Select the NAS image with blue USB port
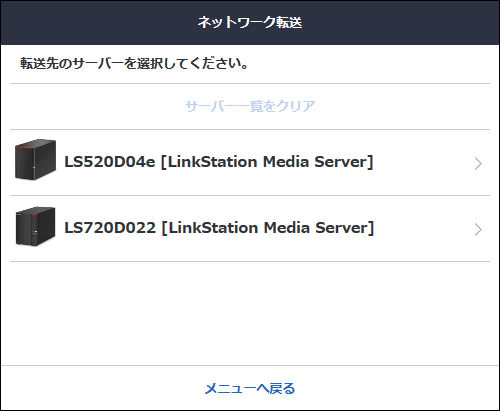The image size is (500, 411). click(35, 226)
